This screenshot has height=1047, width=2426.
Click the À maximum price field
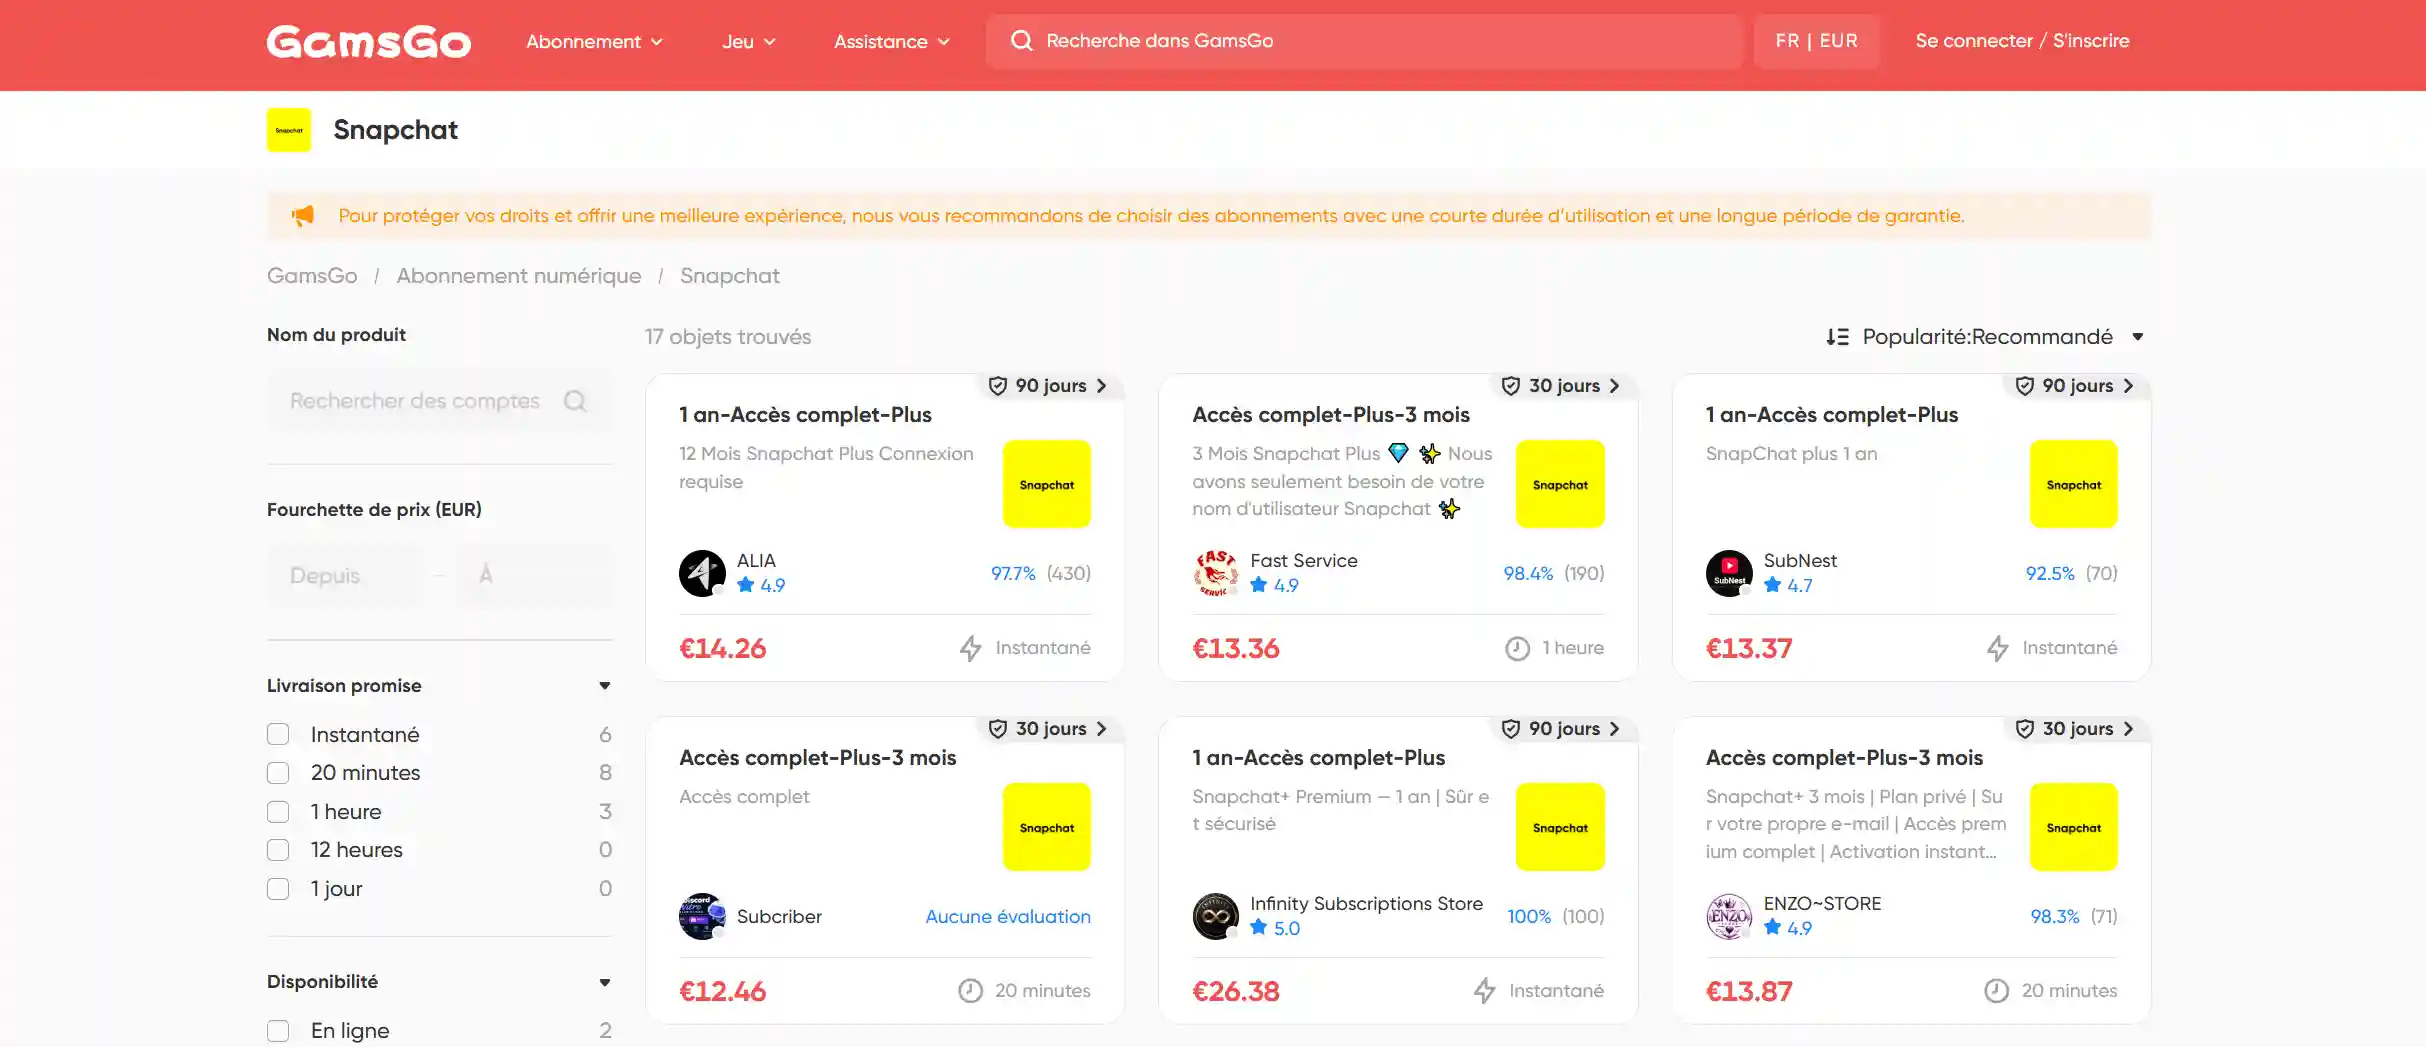(x=534, y=576)
